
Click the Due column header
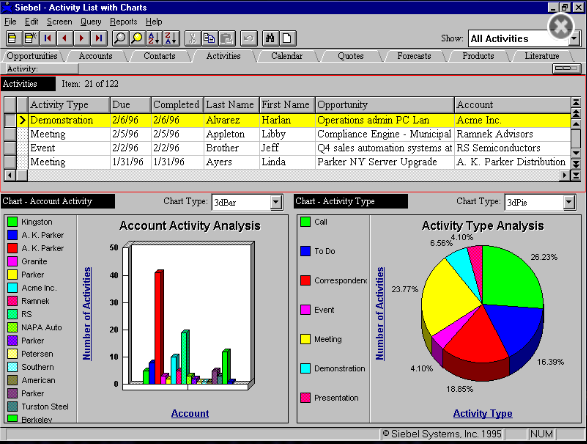click(x=131, y=105)
